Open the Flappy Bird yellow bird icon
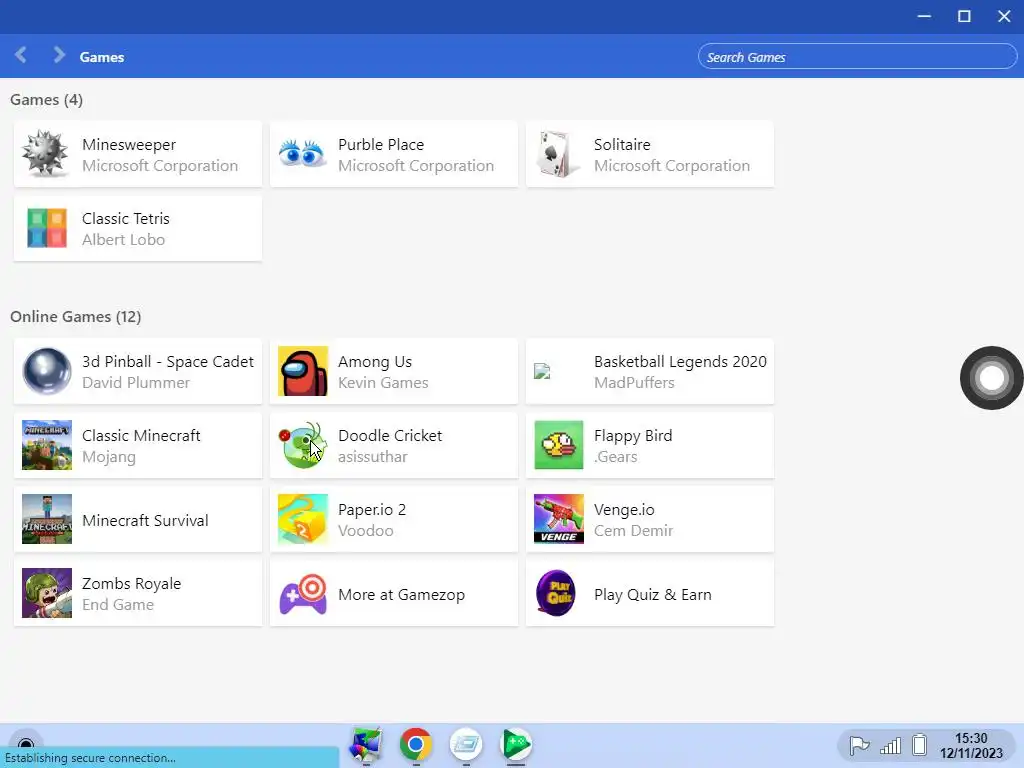This screenshot has height=768, width=1024. (558, 445)
